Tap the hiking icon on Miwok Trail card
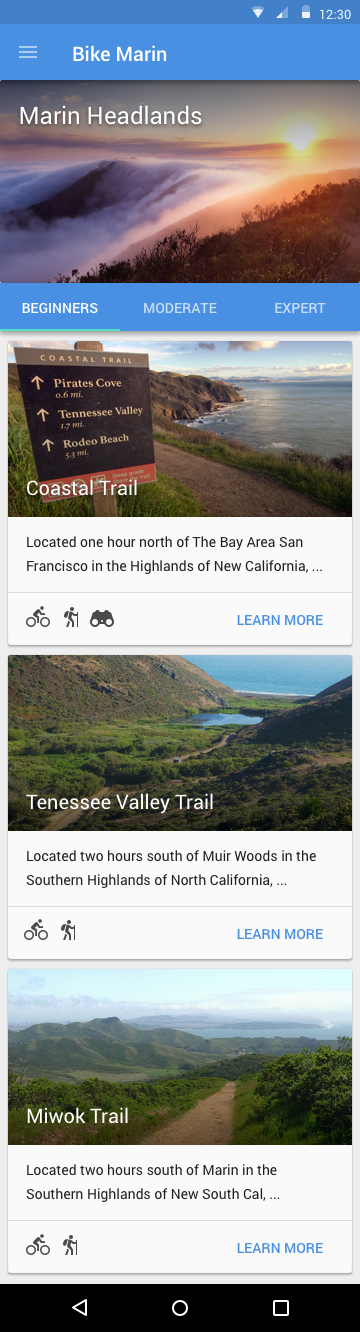 (70, 1245)
